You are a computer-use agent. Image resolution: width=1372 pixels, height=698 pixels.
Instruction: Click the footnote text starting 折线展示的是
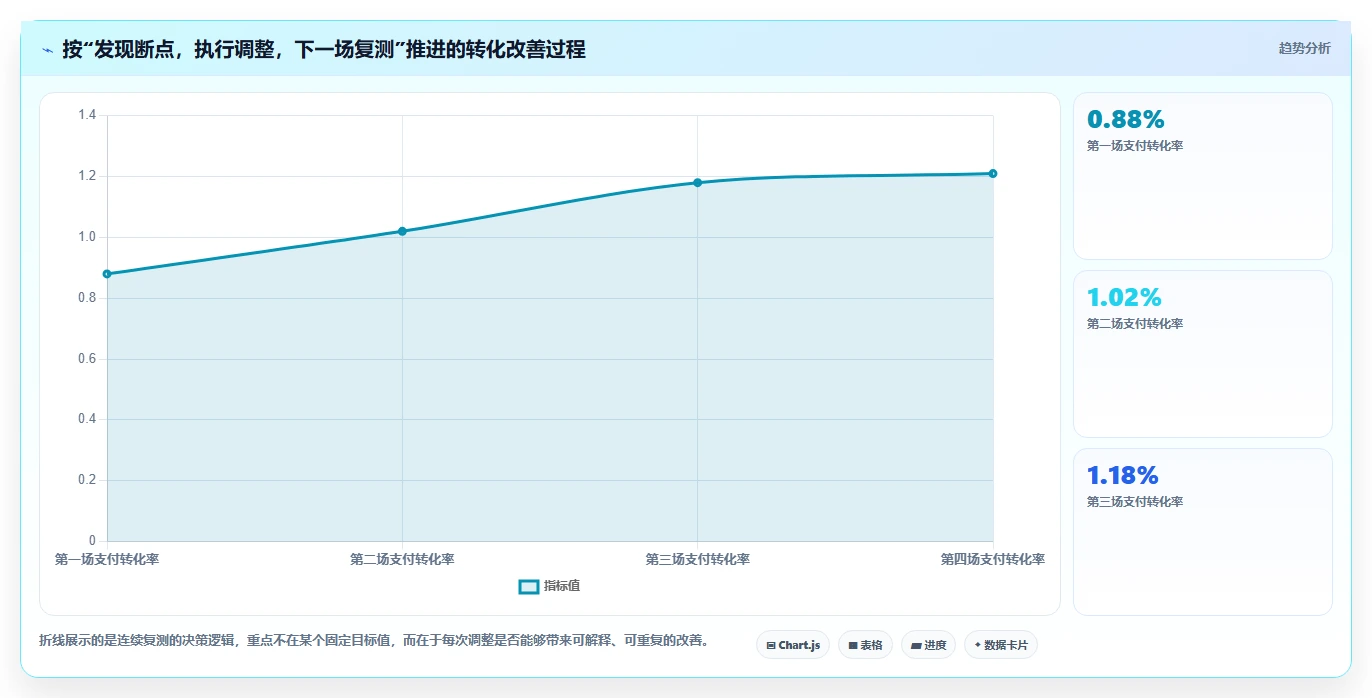point(374,640)
